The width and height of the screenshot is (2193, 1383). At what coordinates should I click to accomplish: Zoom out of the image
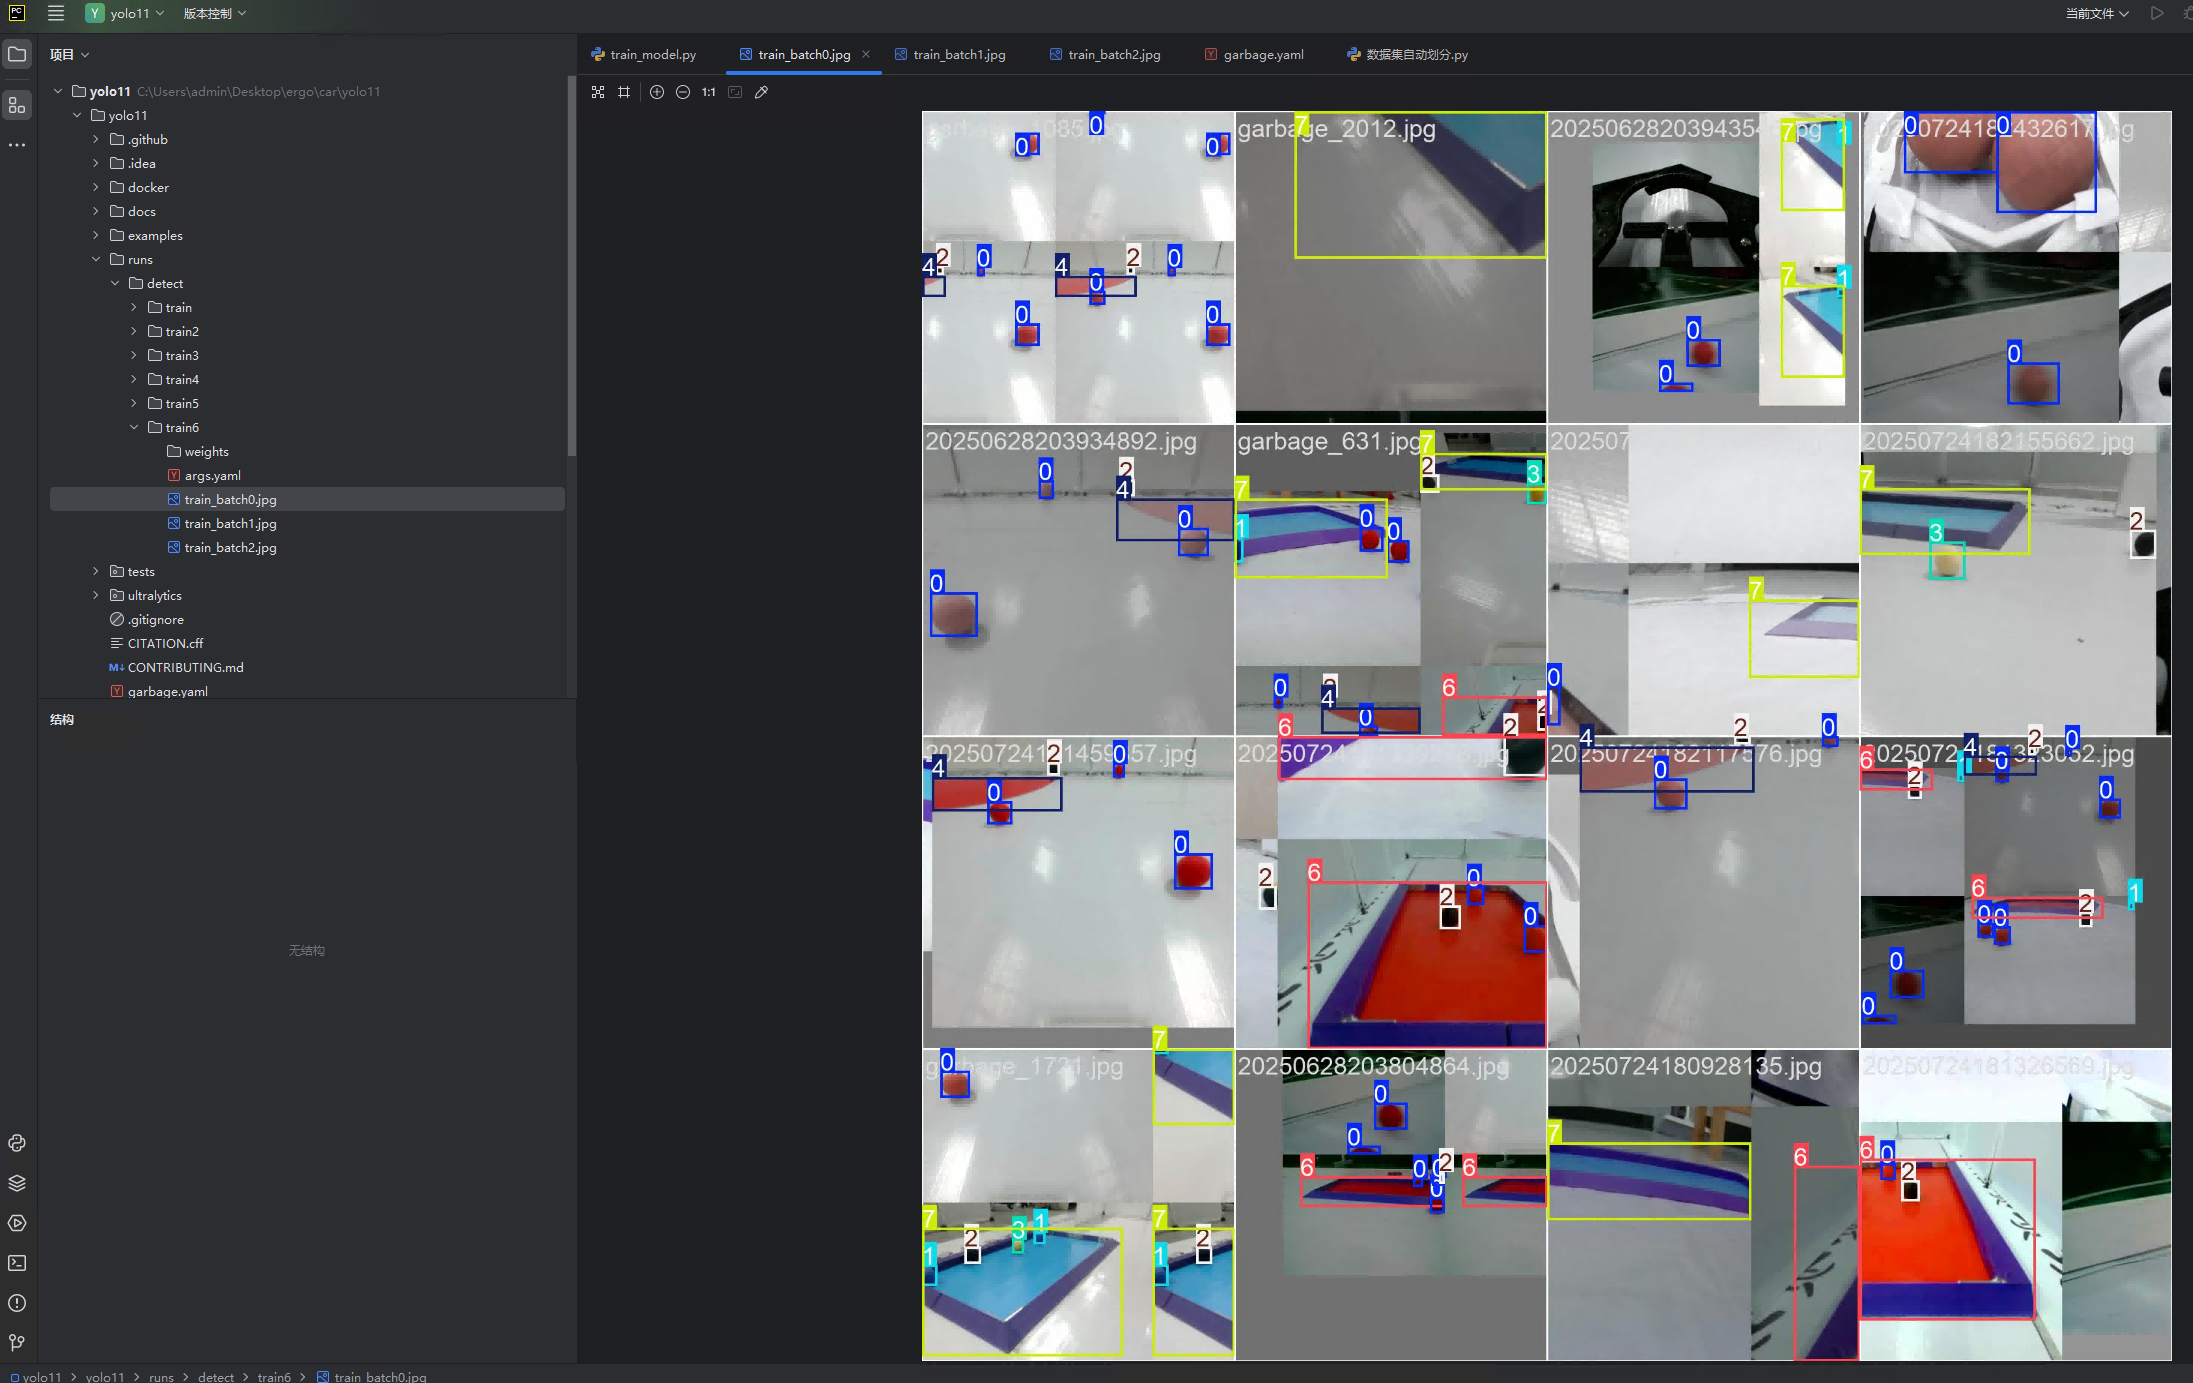[x=683, y=92]
